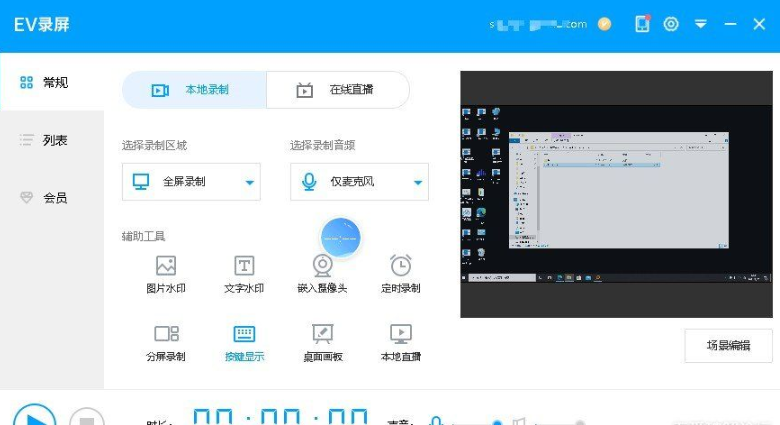This screenshot has width=780, height=425.
Task: Click the EV录屏 app title
Action: tap(41, 24)
